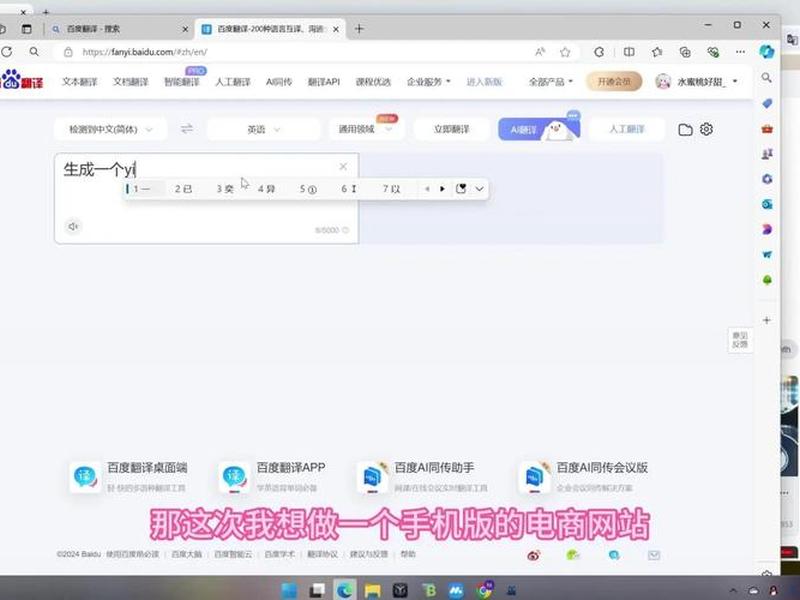800x600 pixels.
Task: Click the Baidu Translate logo
Action: [x=21, y=81]
